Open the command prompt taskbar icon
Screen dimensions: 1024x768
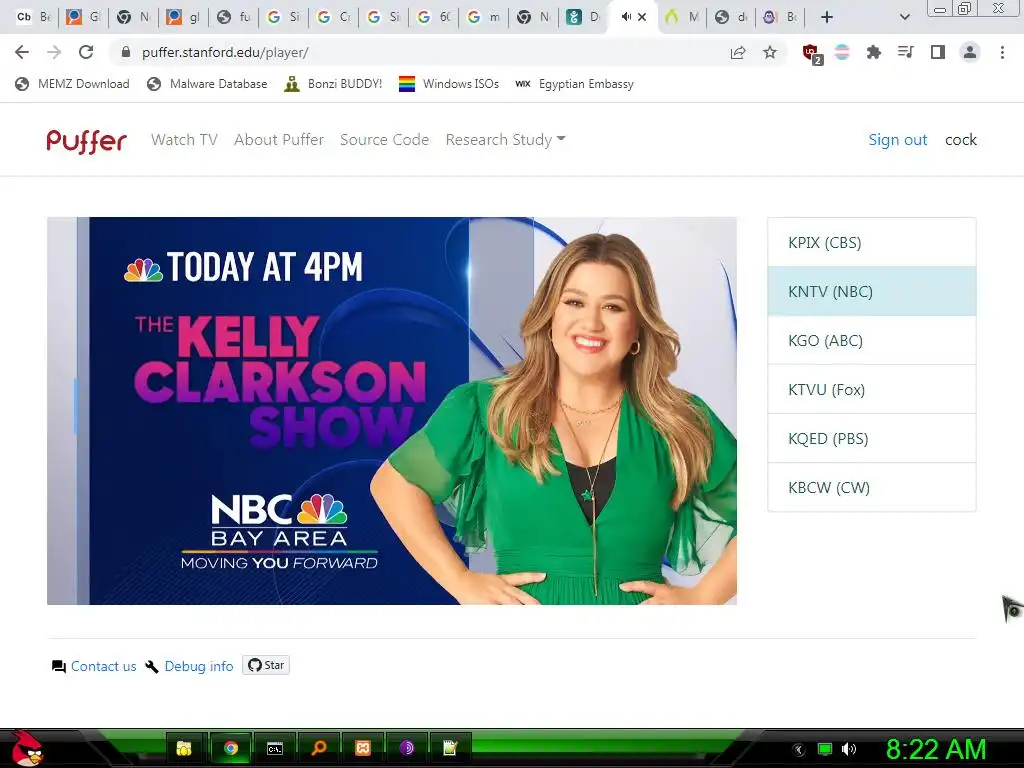(275, 748)
